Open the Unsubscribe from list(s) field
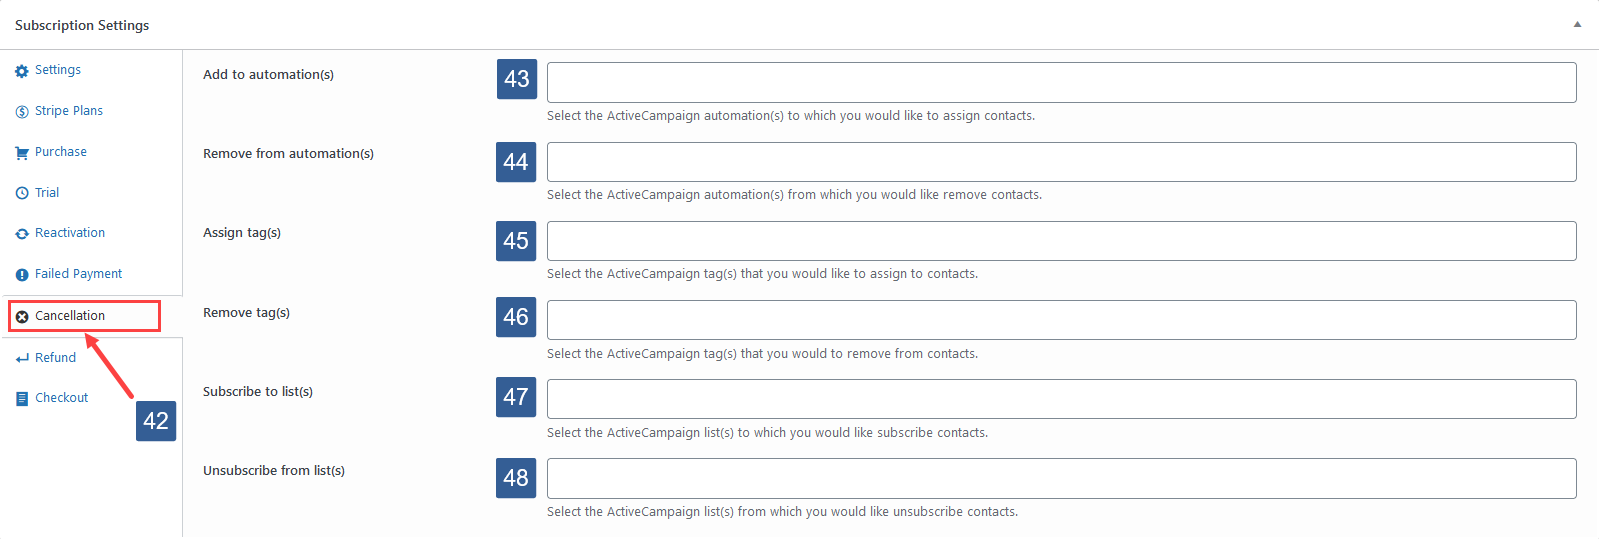The image size is (1599, 539). click(1061, 478)
